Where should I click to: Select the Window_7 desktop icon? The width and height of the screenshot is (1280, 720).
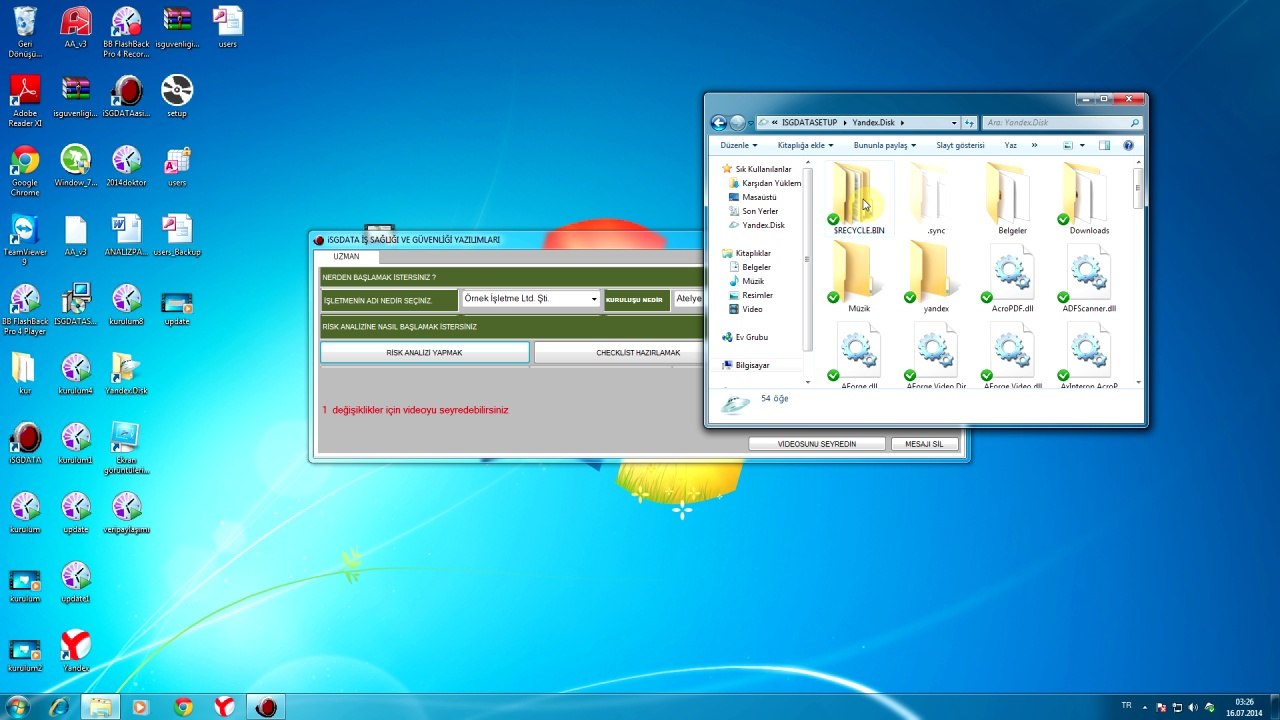point(76,166)
